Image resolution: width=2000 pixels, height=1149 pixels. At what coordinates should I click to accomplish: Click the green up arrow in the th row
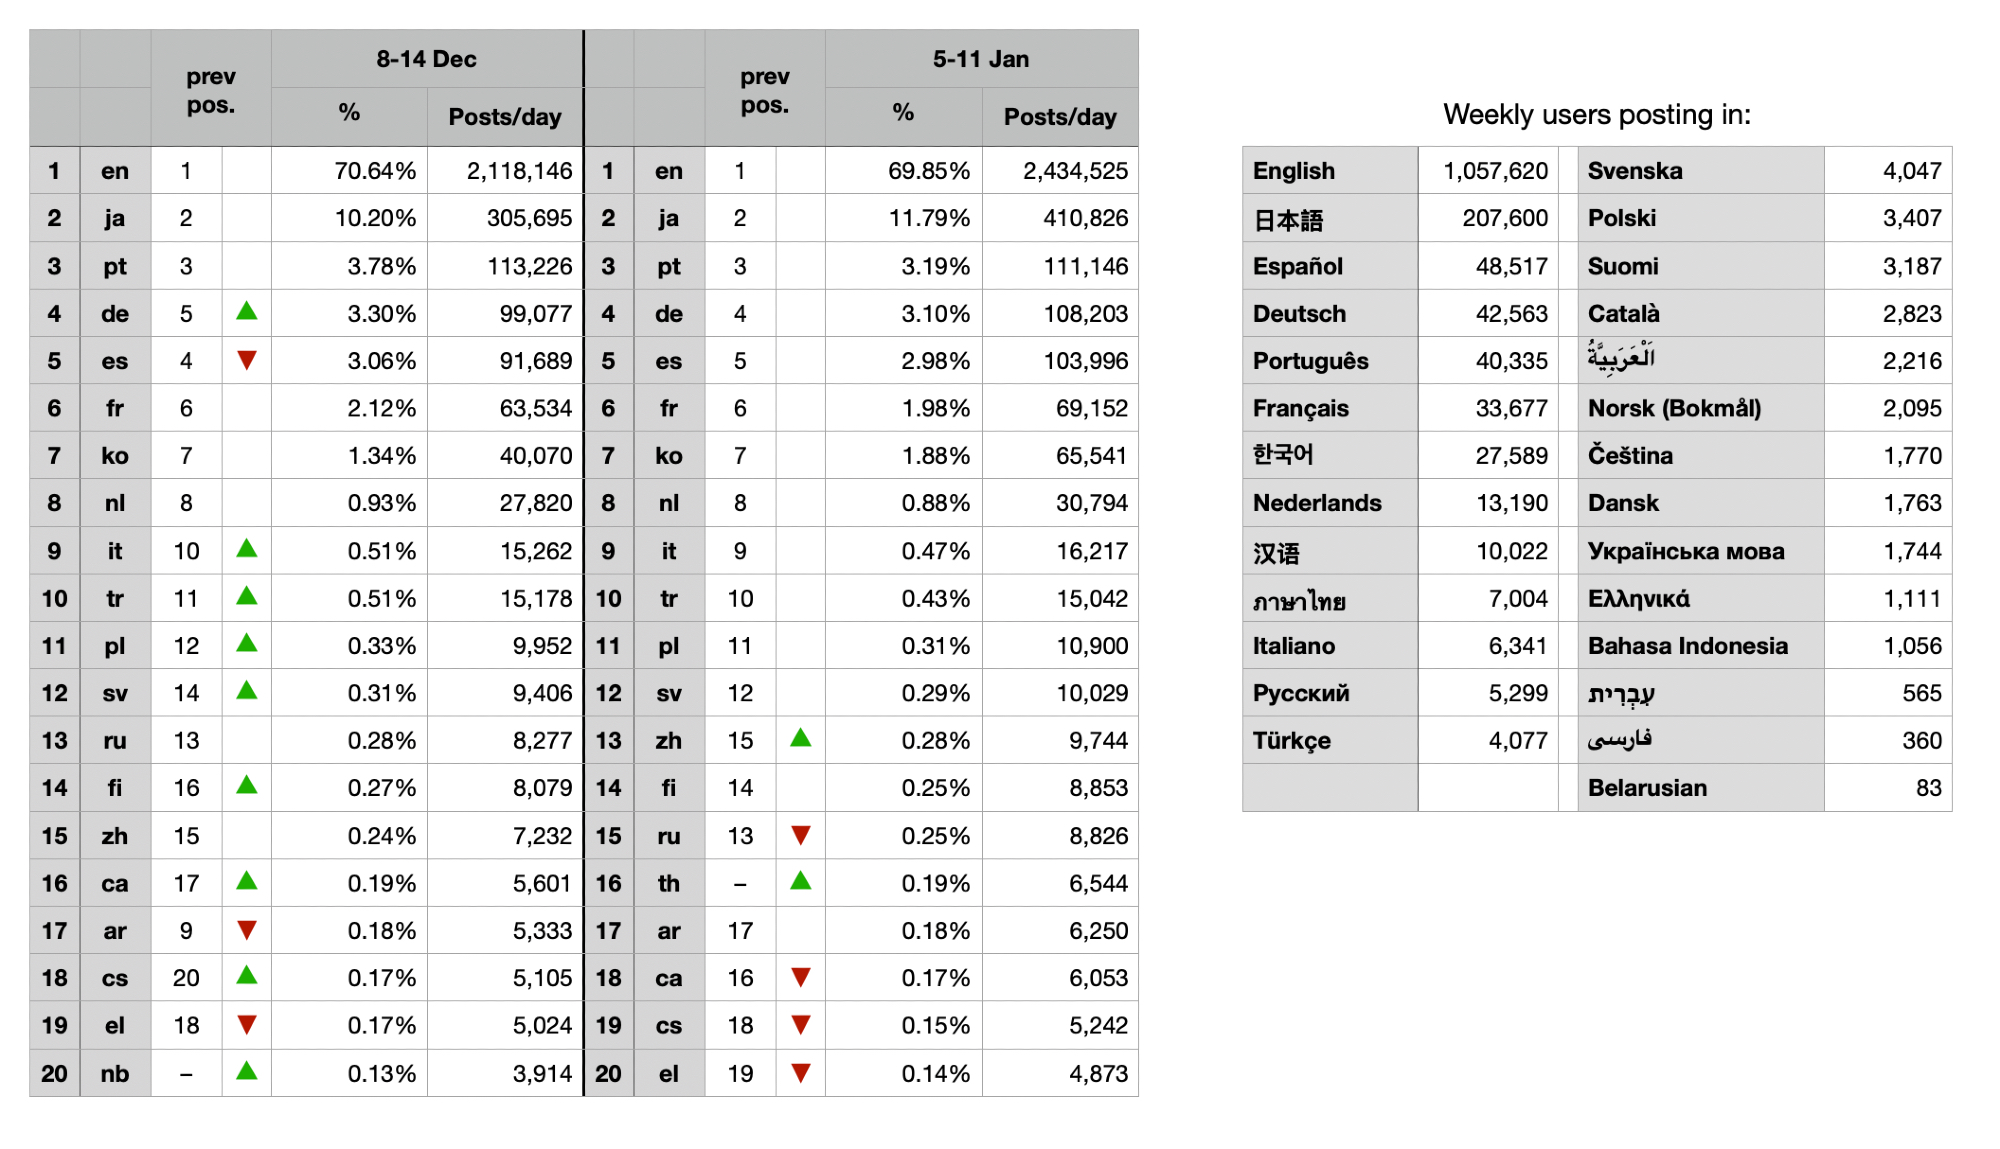click(x=800, y=882)
